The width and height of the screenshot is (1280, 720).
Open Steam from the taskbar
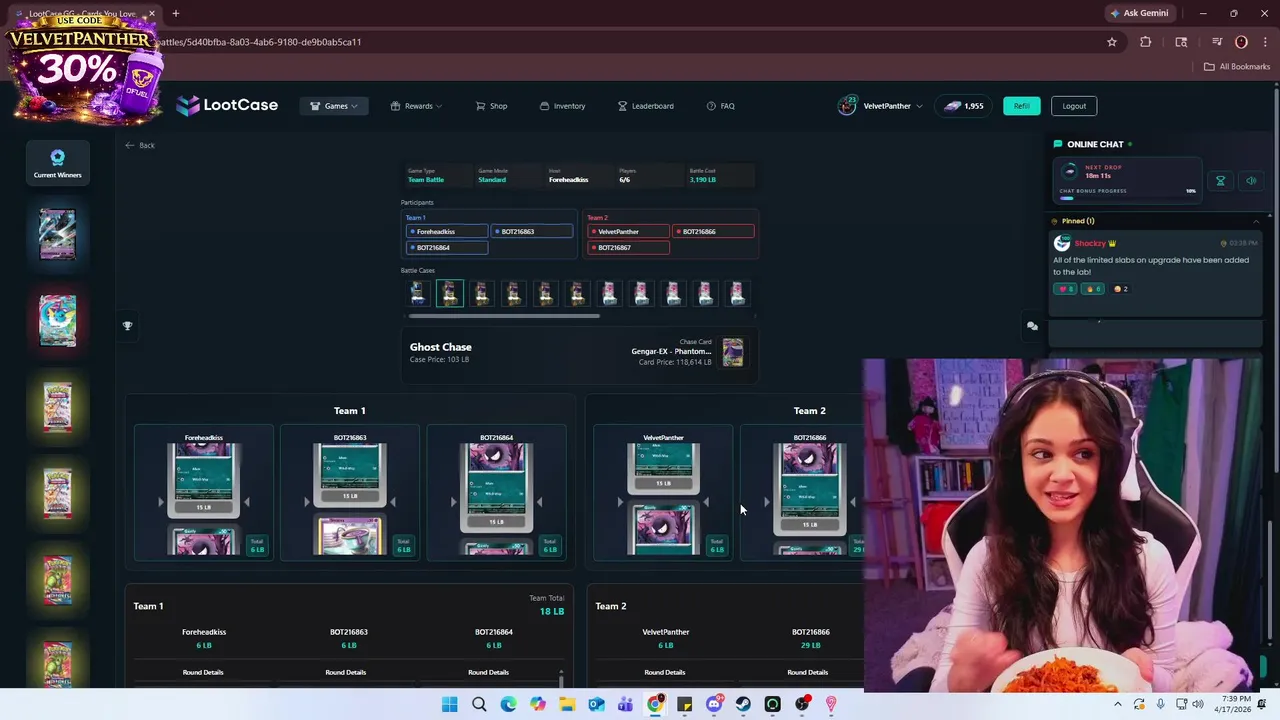pos(743,705)
